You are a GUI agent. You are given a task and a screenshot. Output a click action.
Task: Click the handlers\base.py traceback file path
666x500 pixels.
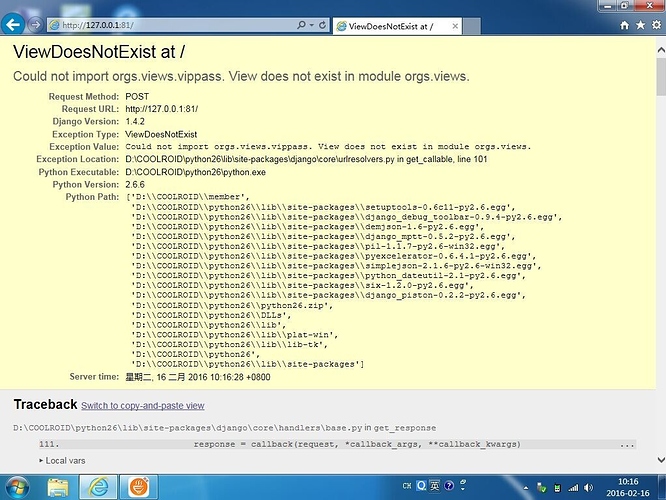pyautogui.click(x=188, y=428)
